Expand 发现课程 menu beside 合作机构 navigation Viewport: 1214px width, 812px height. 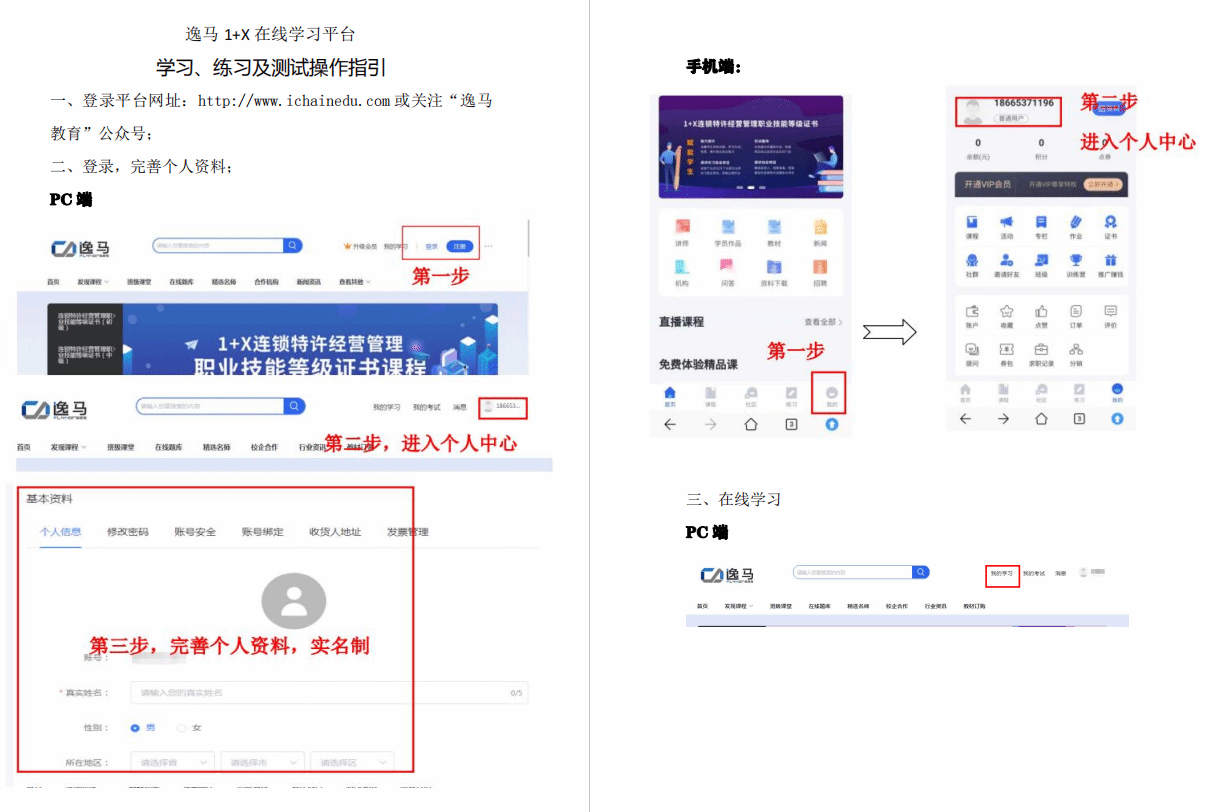coord(93,282)
